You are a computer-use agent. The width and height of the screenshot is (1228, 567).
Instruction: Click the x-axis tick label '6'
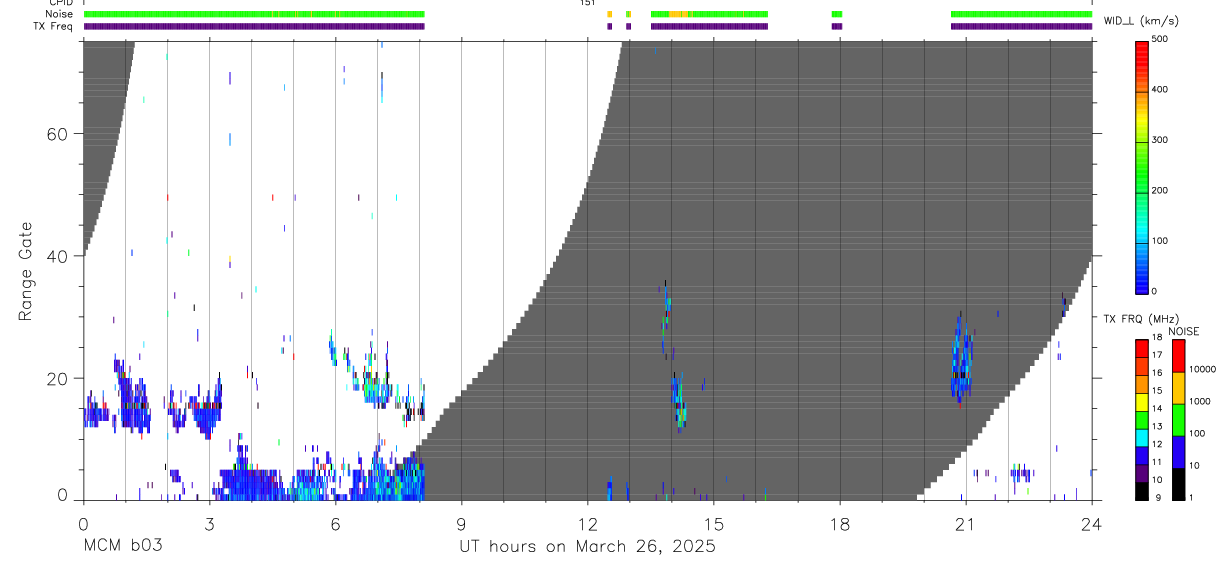[x=335, y=524]
